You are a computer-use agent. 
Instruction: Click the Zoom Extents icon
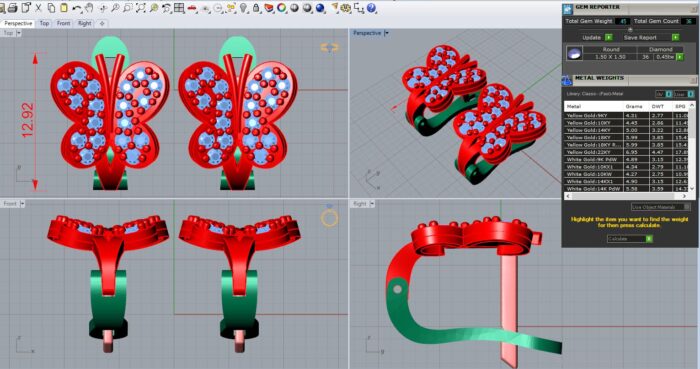pyautogui.click(x=141, y=8)
